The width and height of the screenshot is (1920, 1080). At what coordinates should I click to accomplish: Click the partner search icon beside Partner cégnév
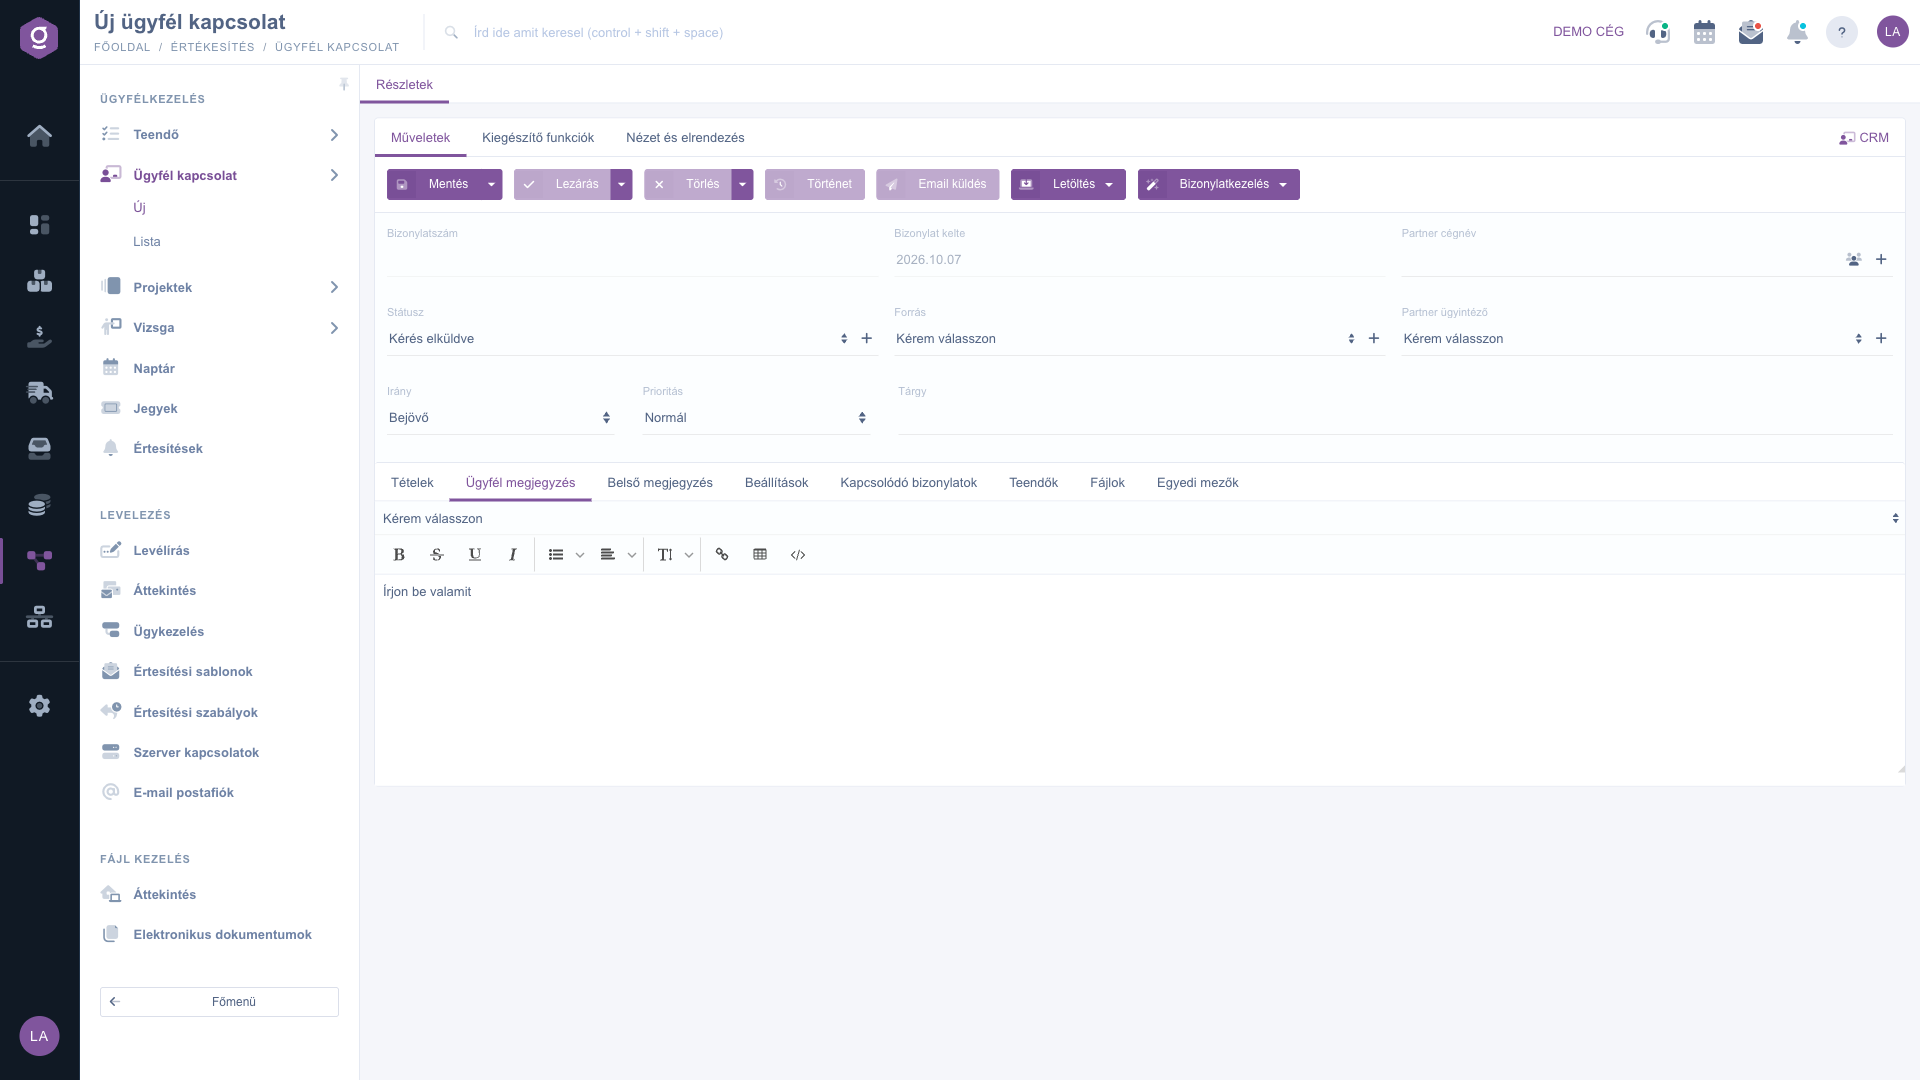pos(1854,260)
